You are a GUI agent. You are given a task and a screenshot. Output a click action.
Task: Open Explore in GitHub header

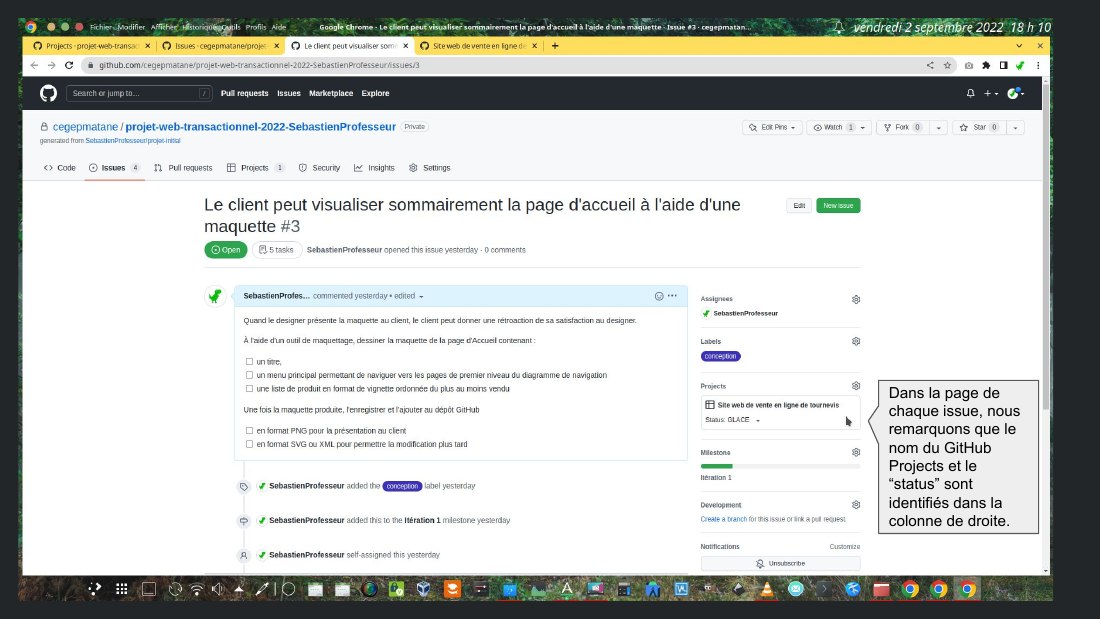click(x=375, y=93)
